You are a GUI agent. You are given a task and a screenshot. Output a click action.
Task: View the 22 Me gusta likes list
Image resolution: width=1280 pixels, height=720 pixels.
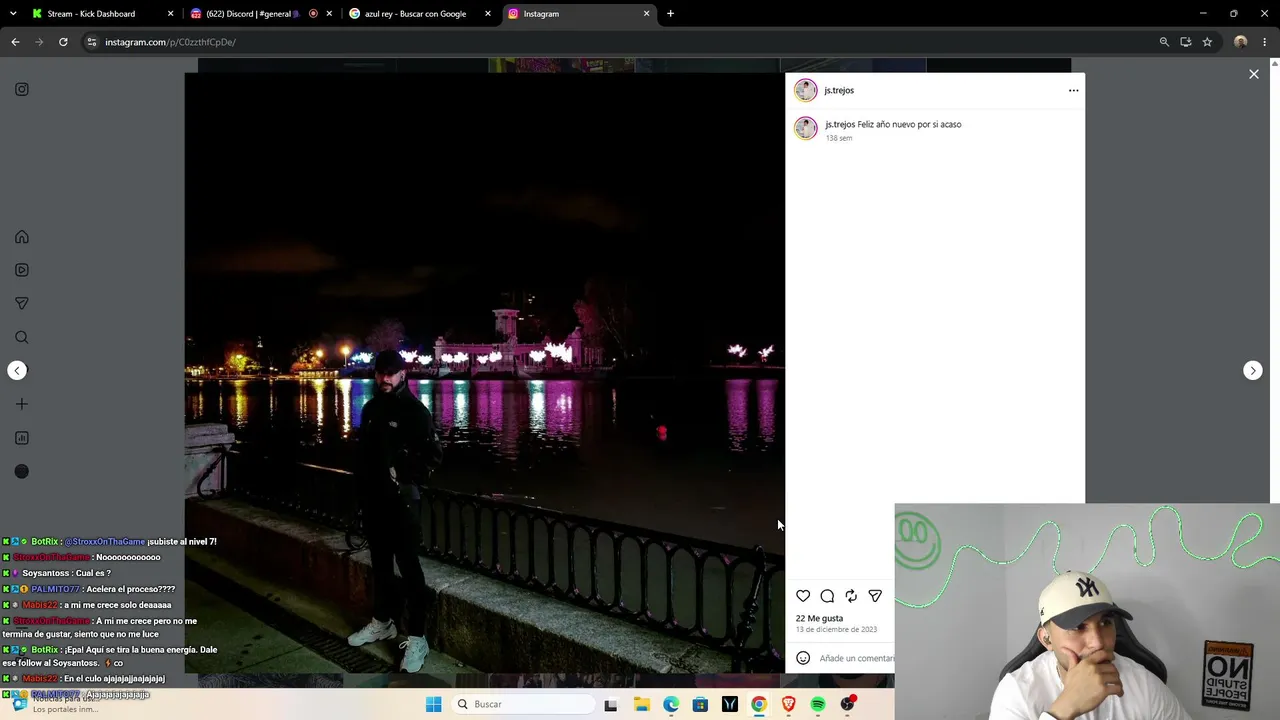(x=819, y=618)
